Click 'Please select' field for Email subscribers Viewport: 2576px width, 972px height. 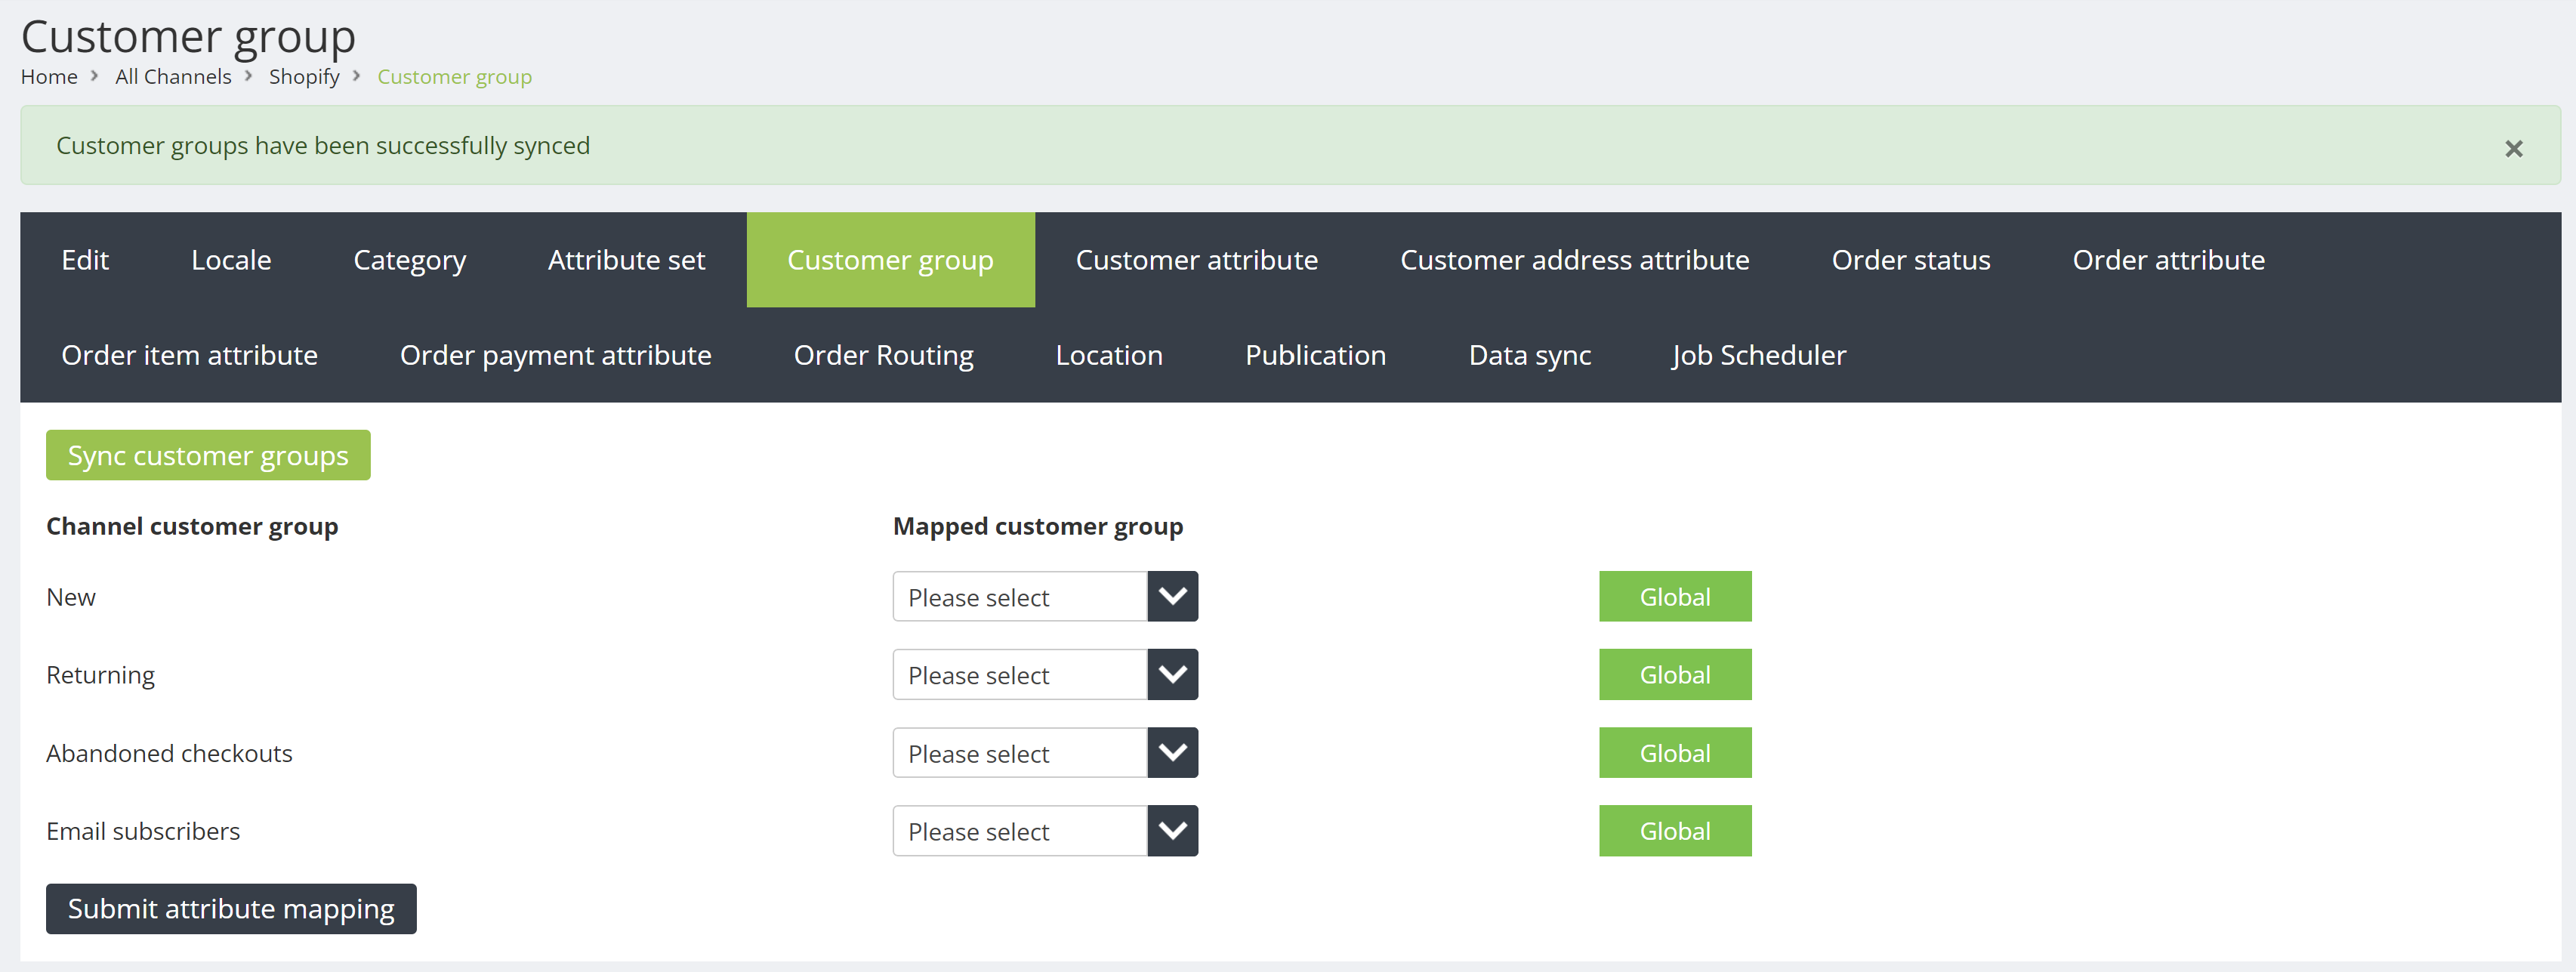1020,830
